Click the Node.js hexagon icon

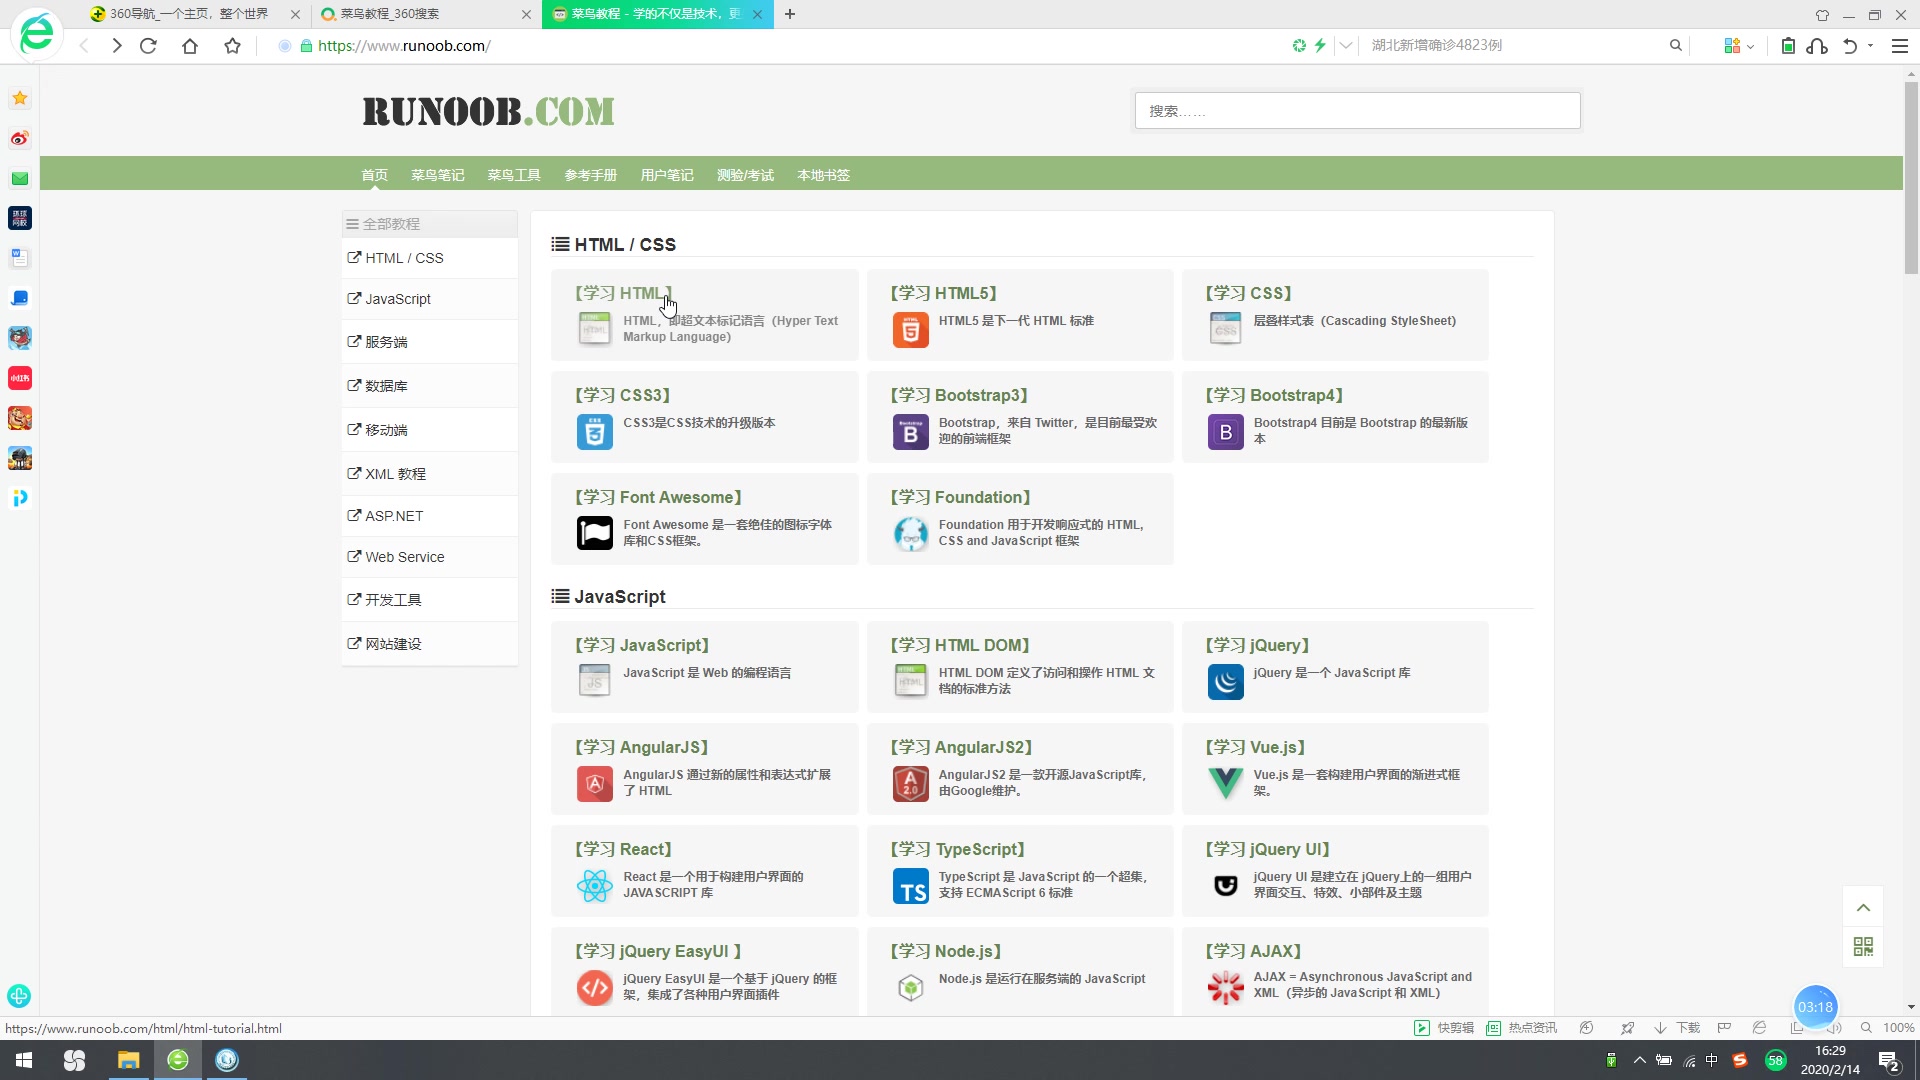coord(910,987)
